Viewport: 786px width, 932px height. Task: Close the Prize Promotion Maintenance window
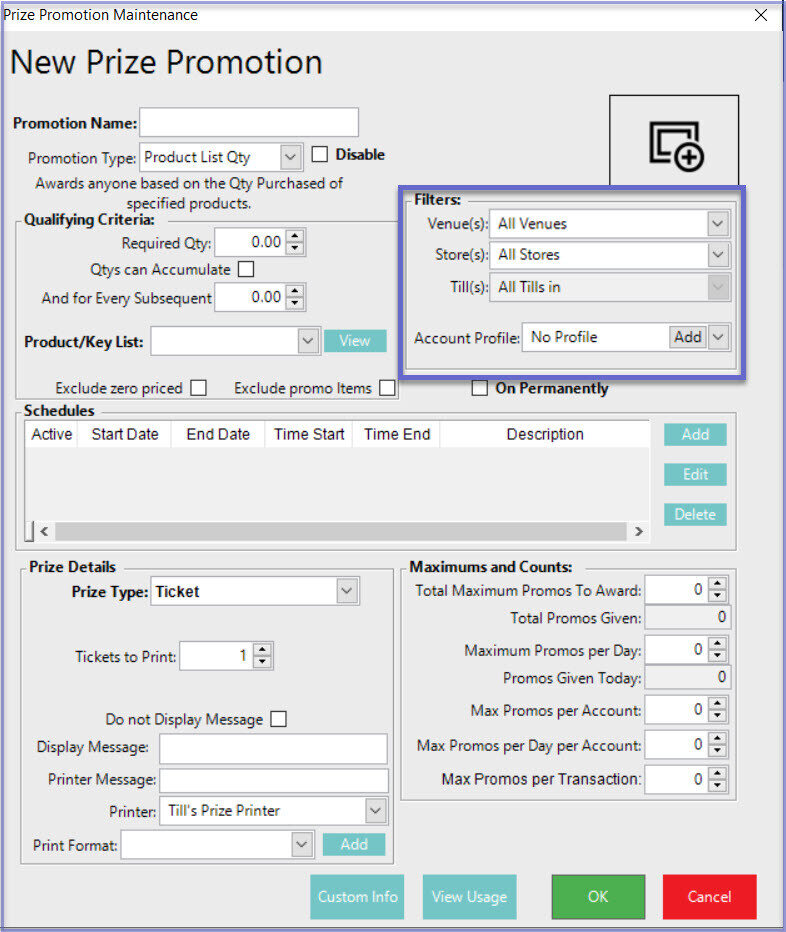[x=761, y=15]
